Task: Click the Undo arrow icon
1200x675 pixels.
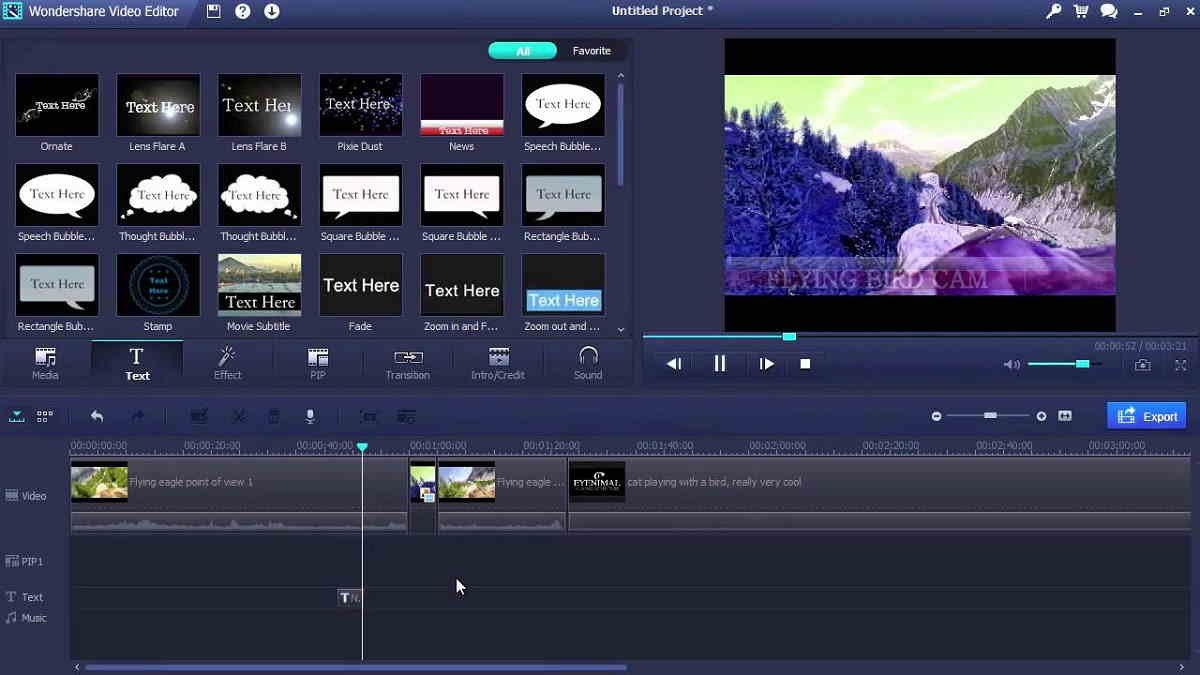Action: pyautogui.click(x=96, y=416)
